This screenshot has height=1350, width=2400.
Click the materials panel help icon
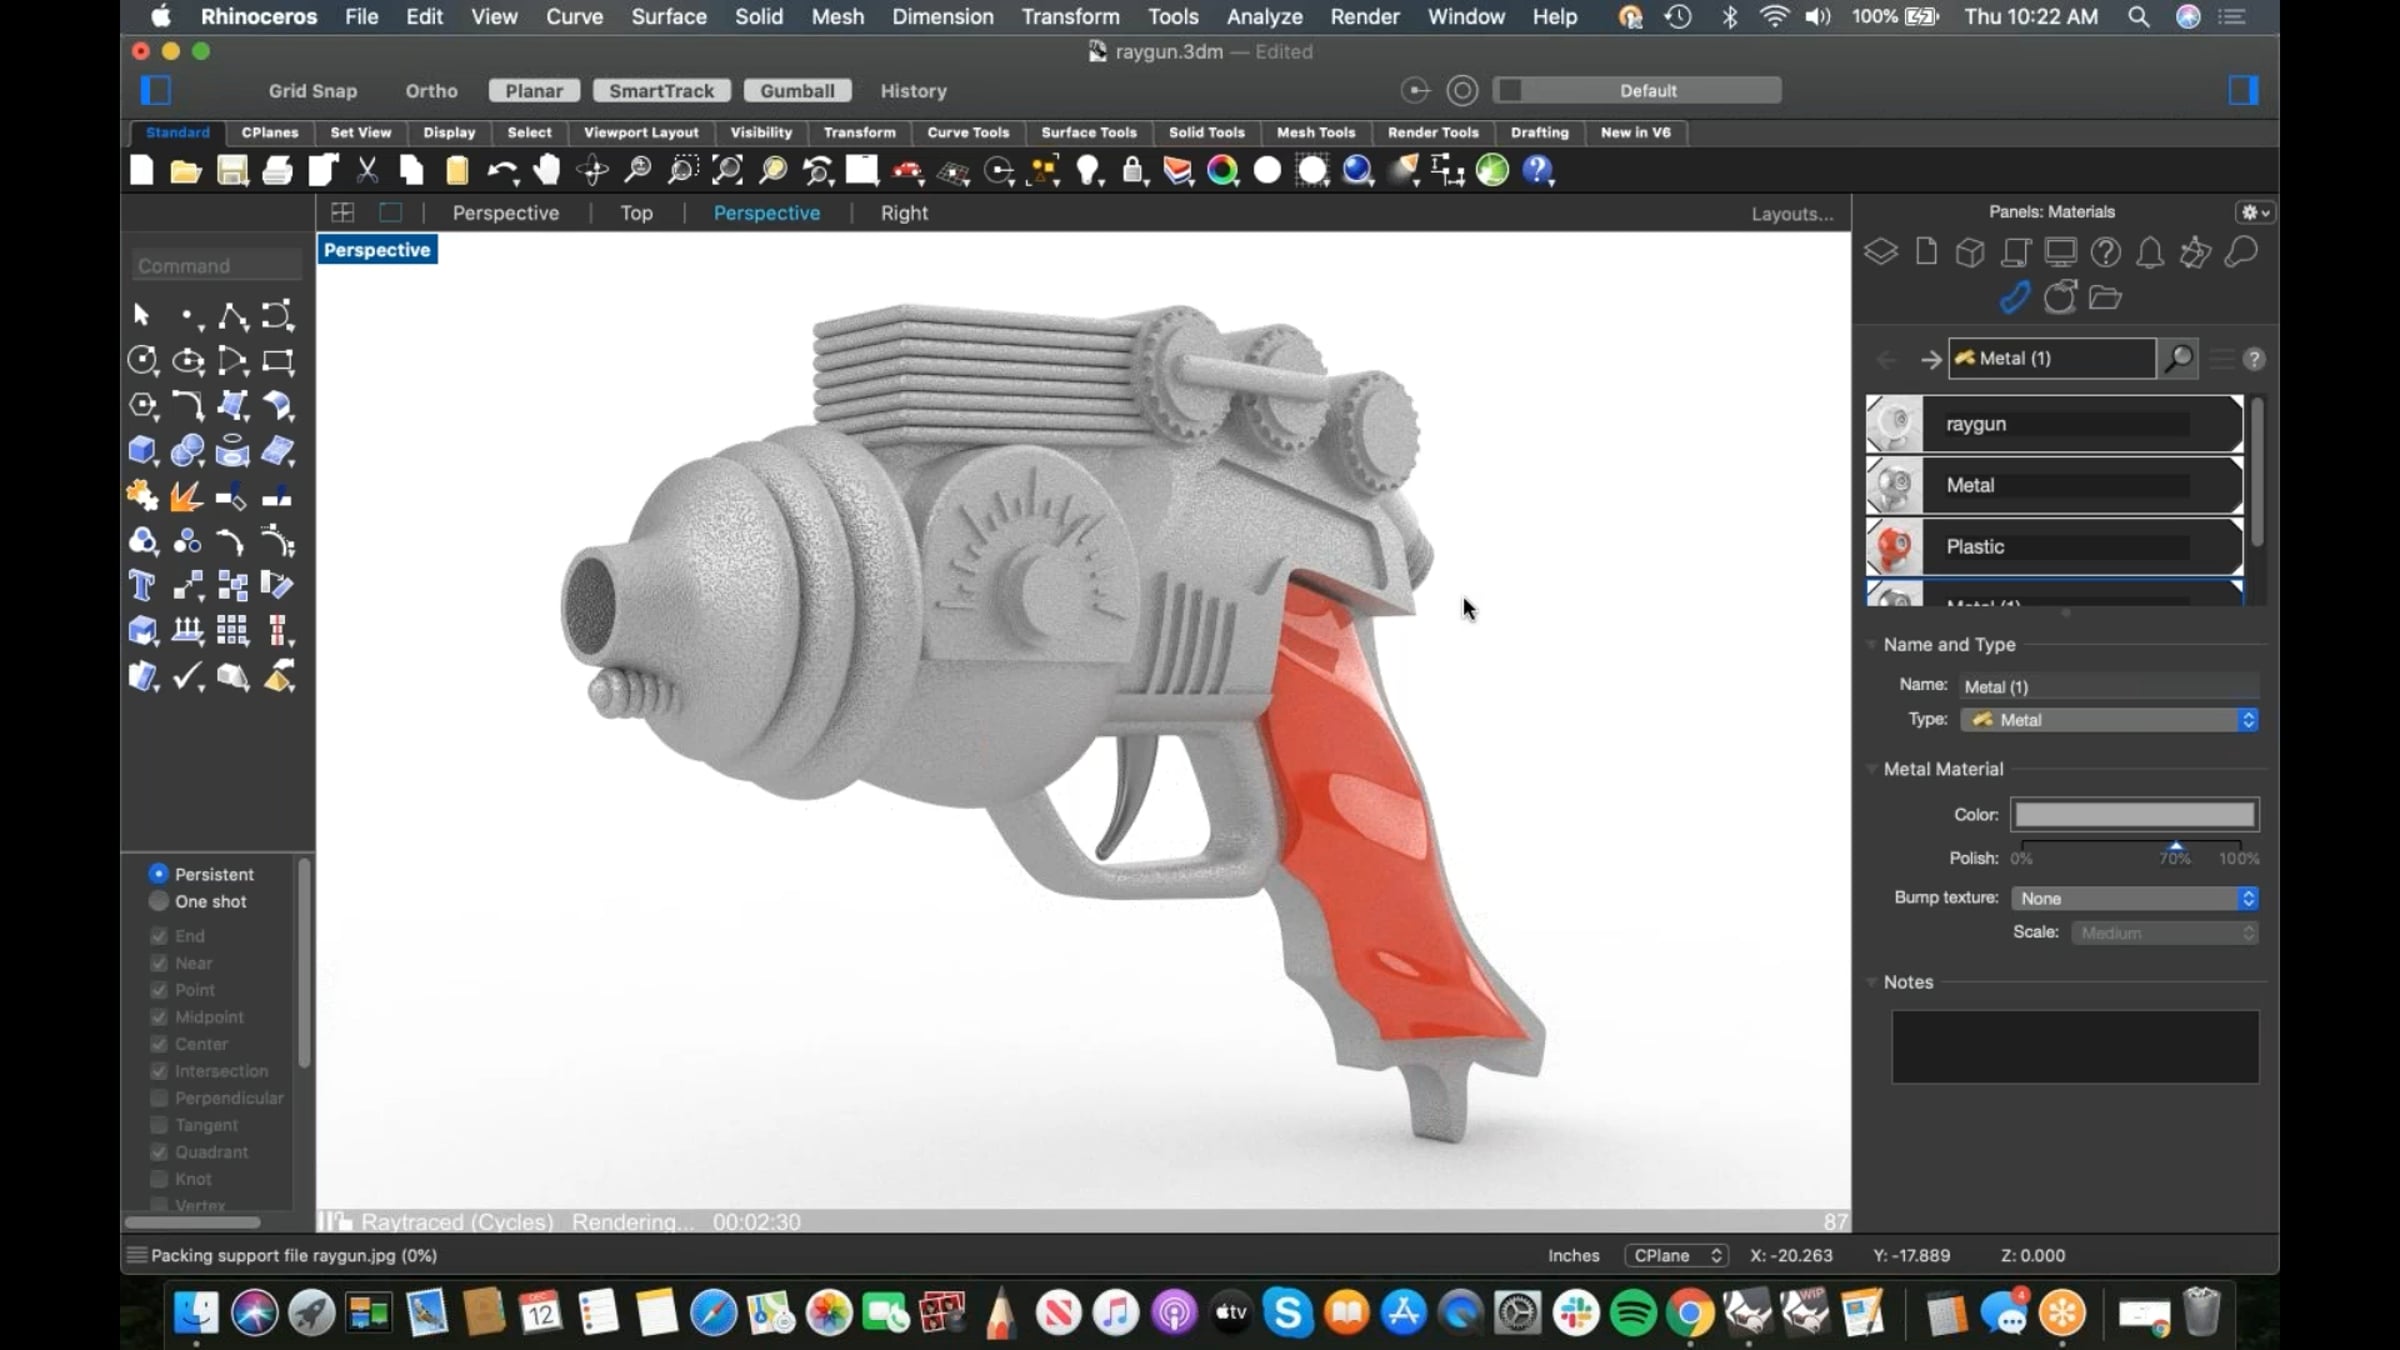point(2254,359)
